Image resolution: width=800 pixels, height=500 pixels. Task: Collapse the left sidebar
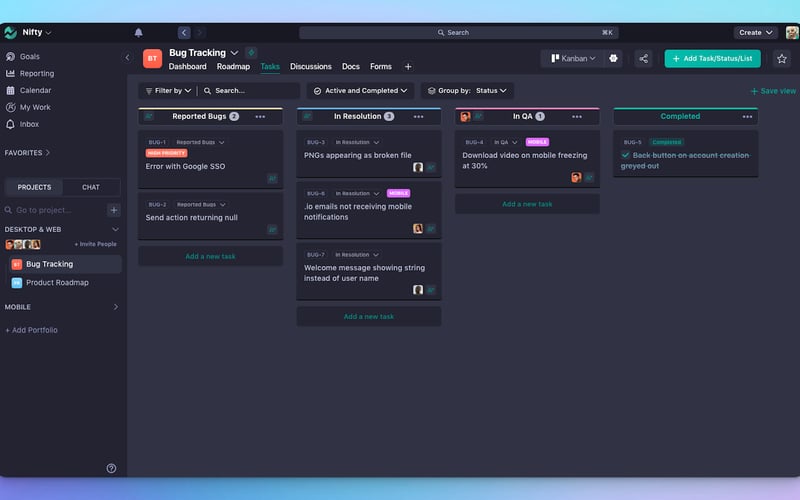pyautogui.click(x=127, y=57)
